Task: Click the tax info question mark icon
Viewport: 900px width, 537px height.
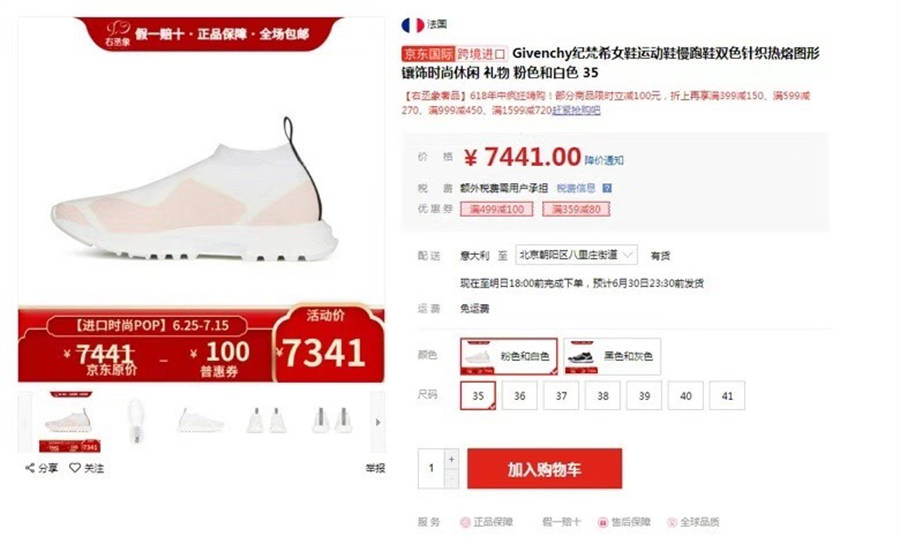Action: 607,188
